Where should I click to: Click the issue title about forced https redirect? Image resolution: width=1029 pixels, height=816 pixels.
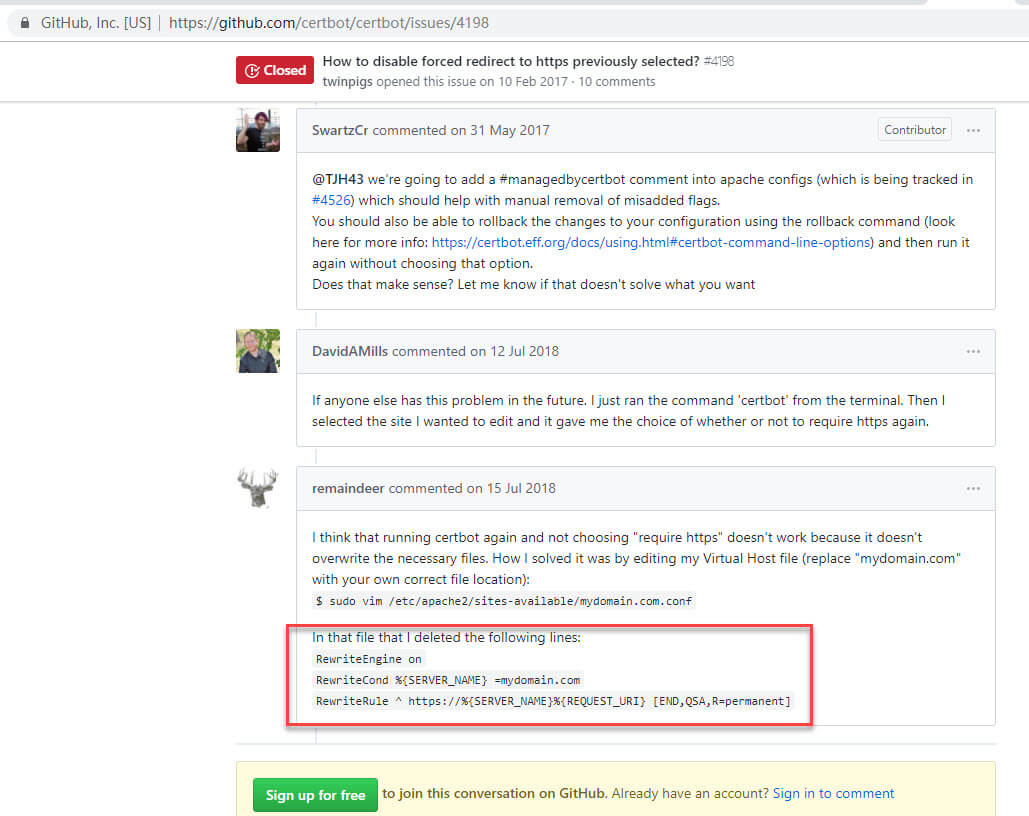pos(511,61)
